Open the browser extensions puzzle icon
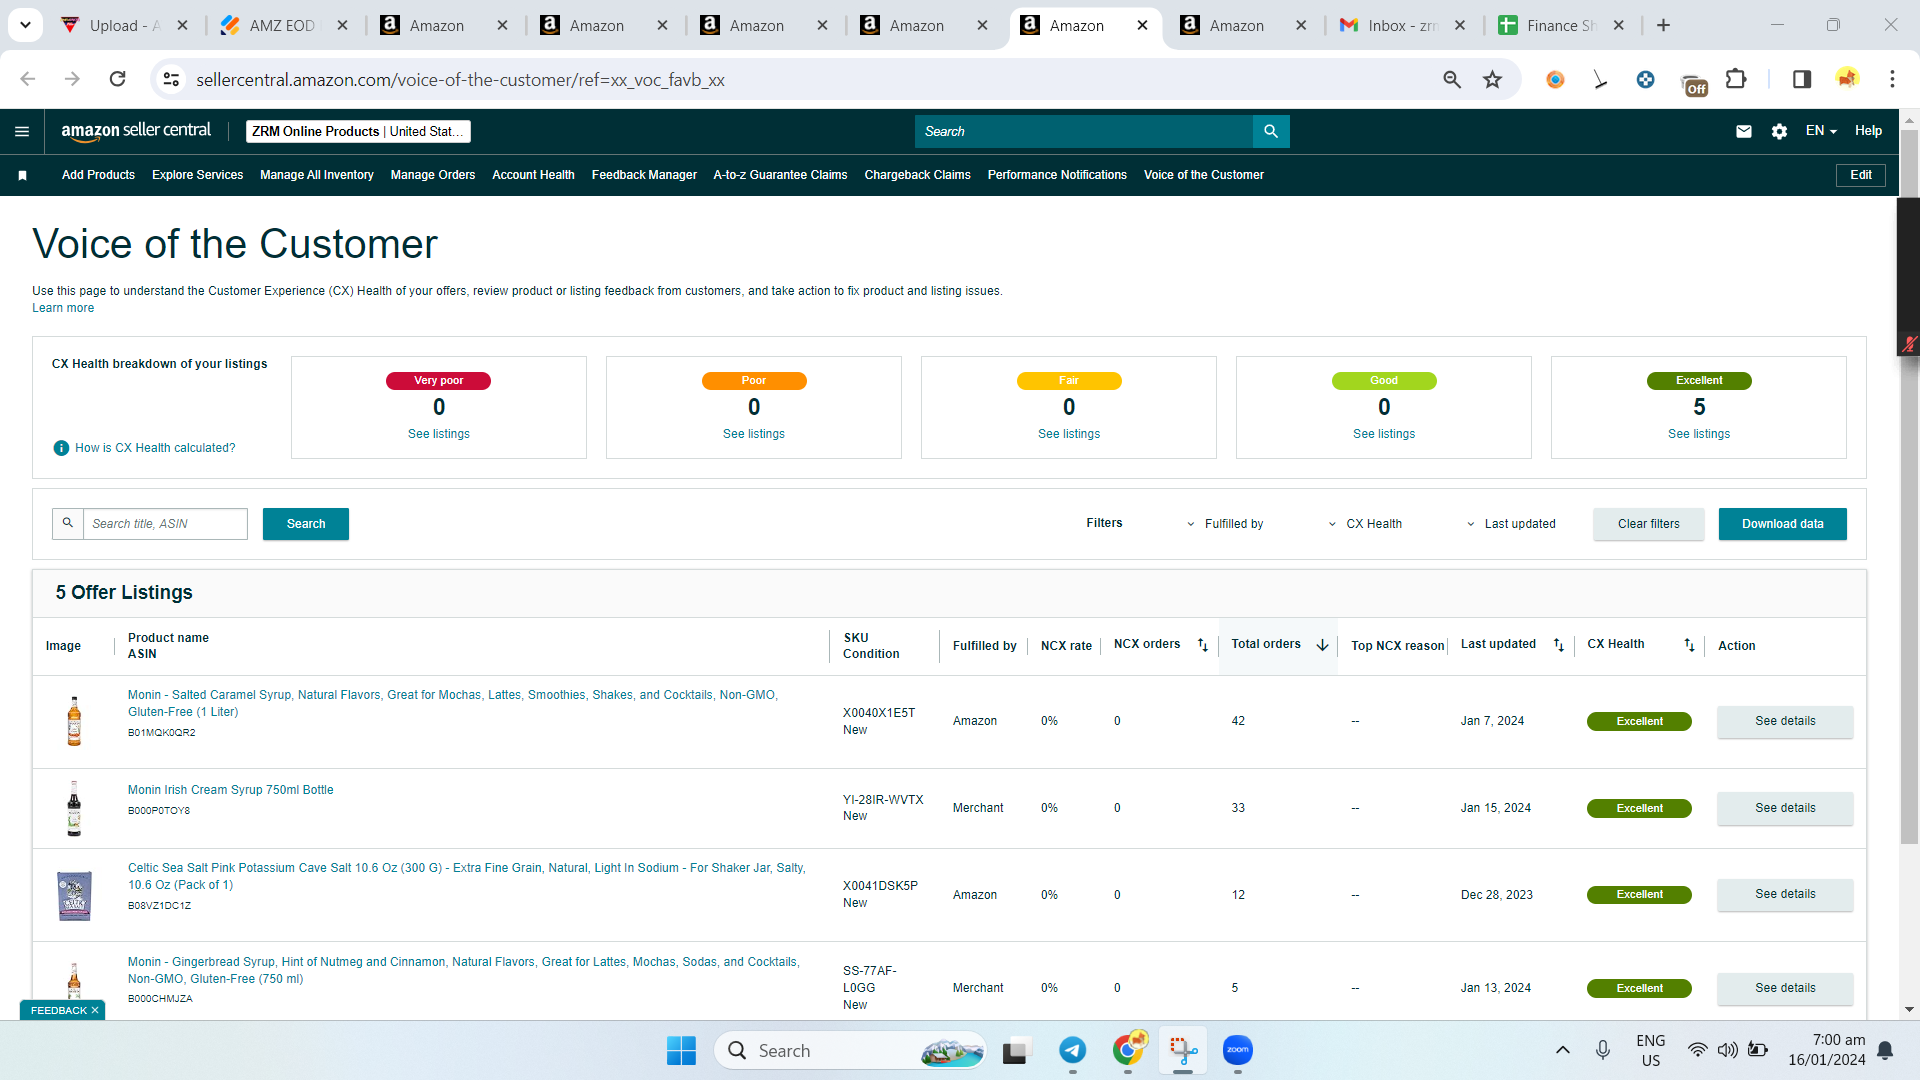 tap(1736, 79)
